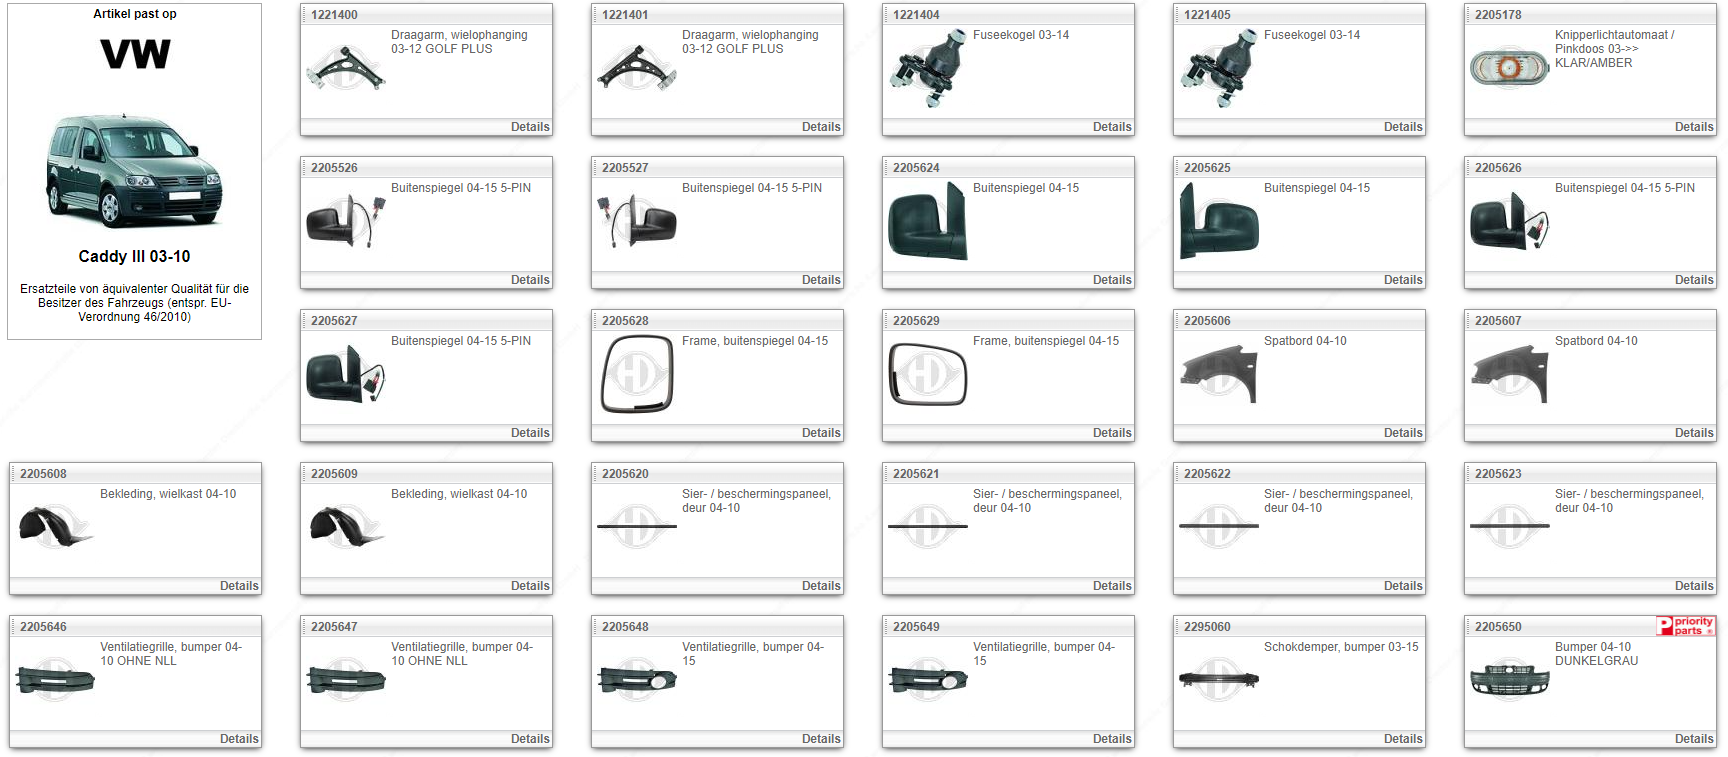Open Details for Fuseekogel part 1221404
Viewport: 1728px width, 757px height.
point(1111,127)
